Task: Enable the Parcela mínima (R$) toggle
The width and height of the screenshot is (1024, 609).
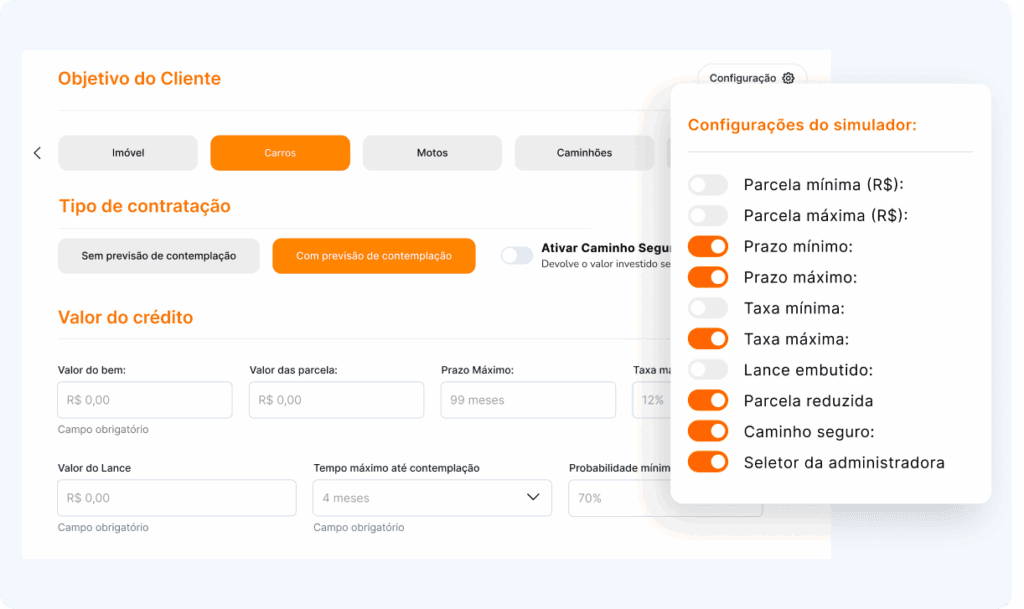Action: tap(708, 185)
